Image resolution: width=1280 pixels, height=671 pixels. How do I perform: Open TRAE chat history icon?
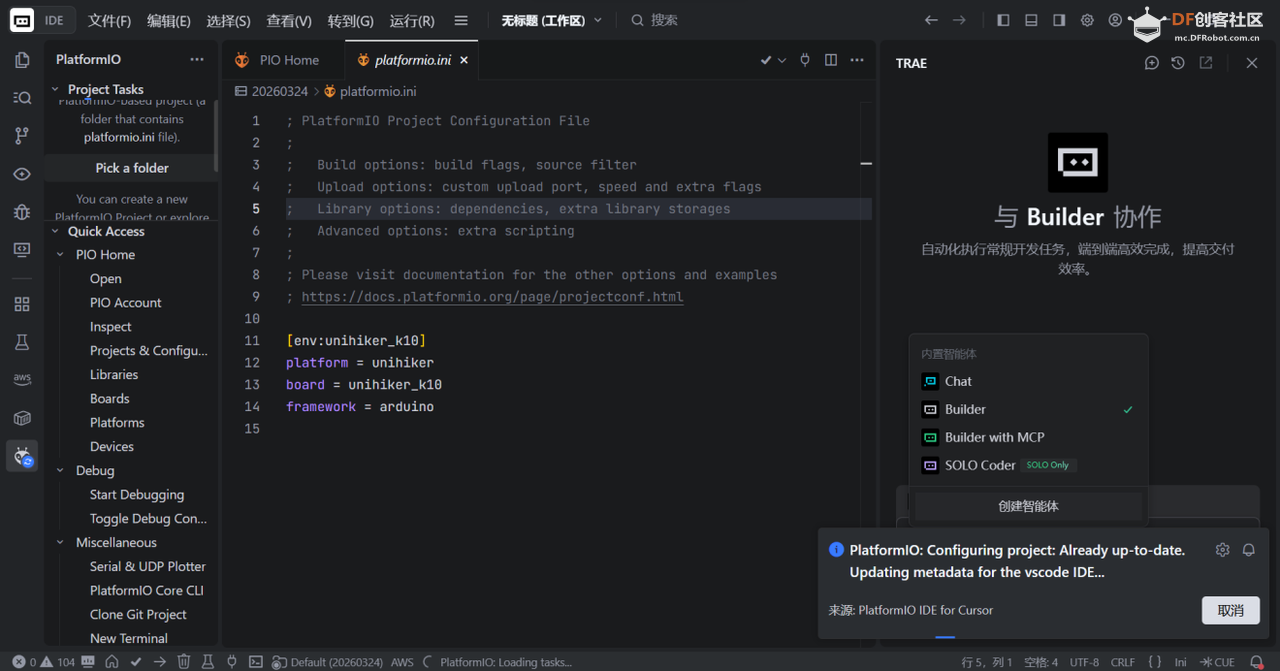pyautogui.click(x=1178, y=63)
